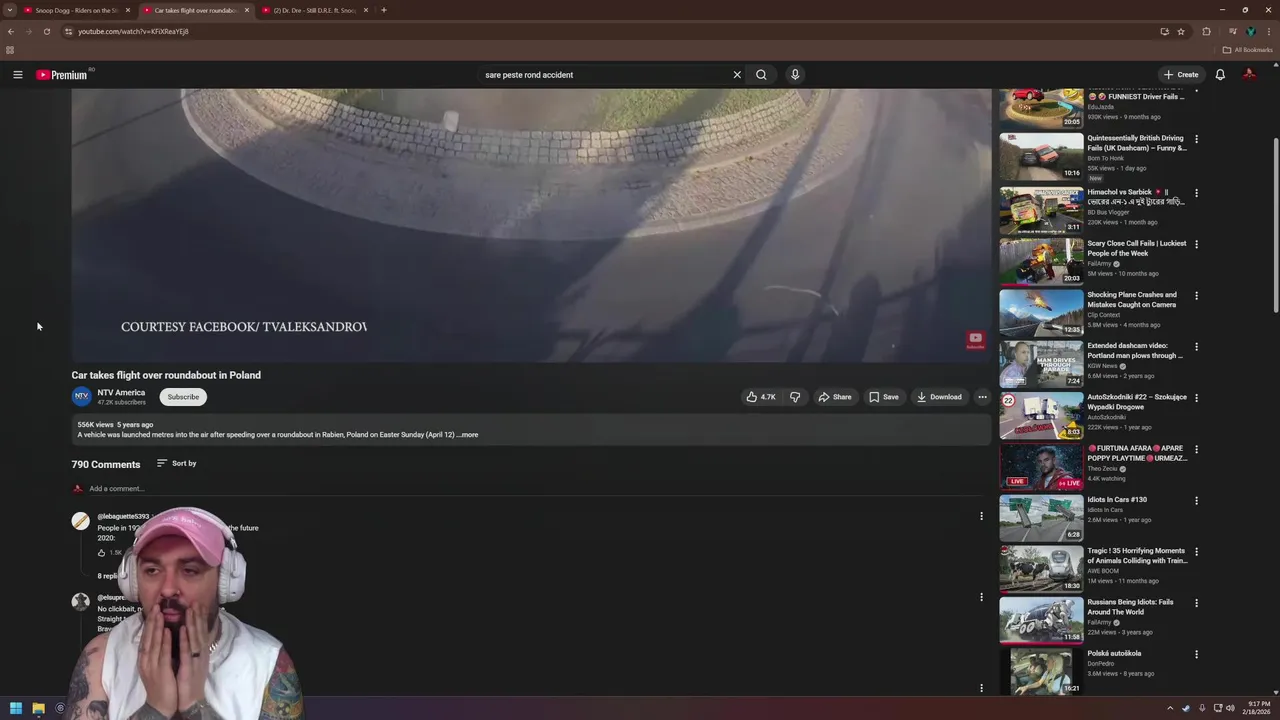The image size is (1280, 720).
Task: Go back in browser history
Action: [11, 31]
